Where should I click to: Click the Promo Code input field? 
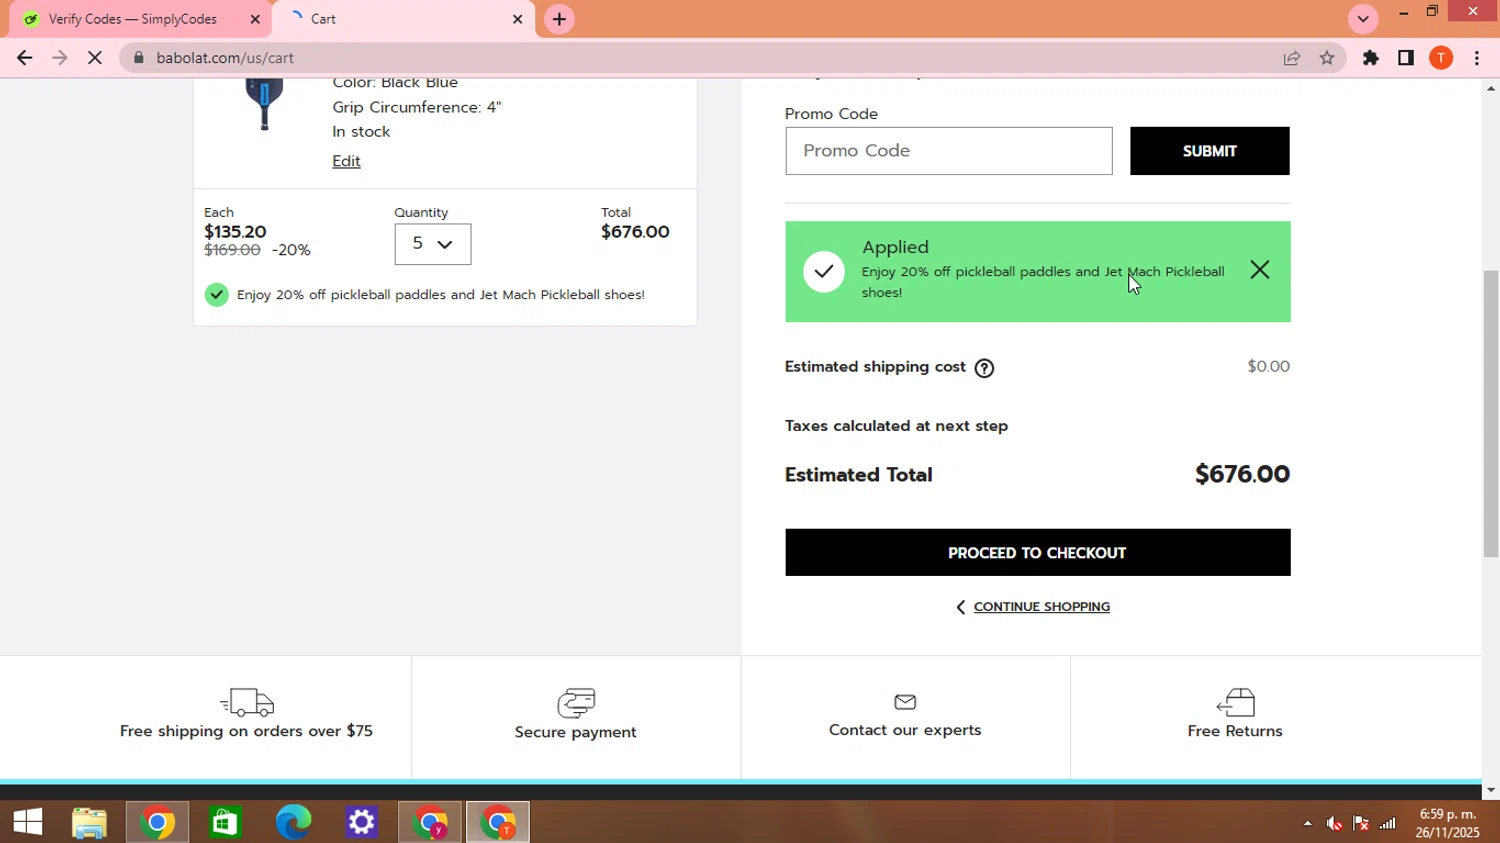coord(949,151)
